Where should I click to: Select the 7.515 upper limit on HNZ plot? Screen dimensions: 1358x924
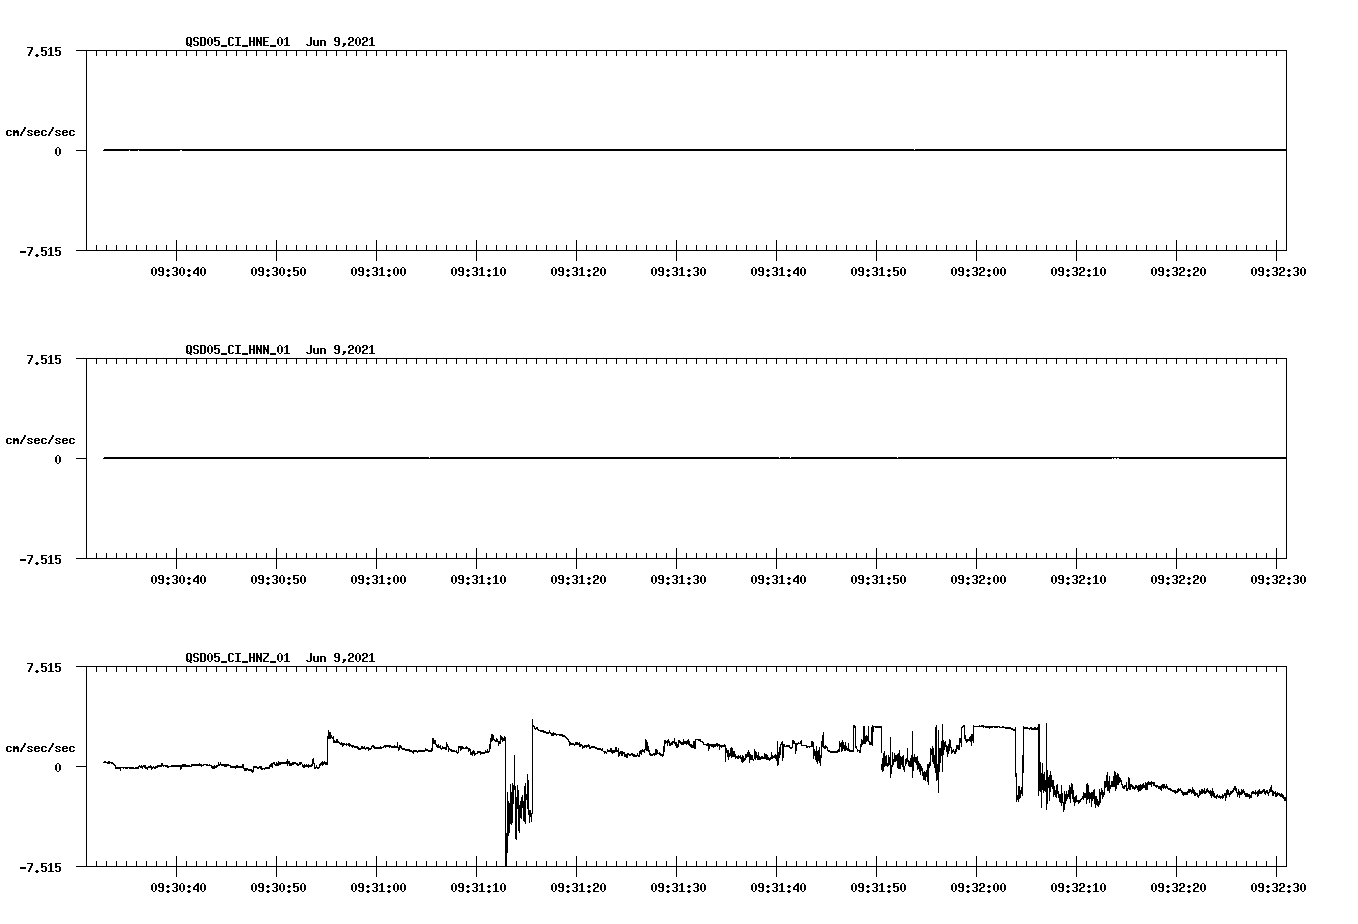click(x=44, y=667)
